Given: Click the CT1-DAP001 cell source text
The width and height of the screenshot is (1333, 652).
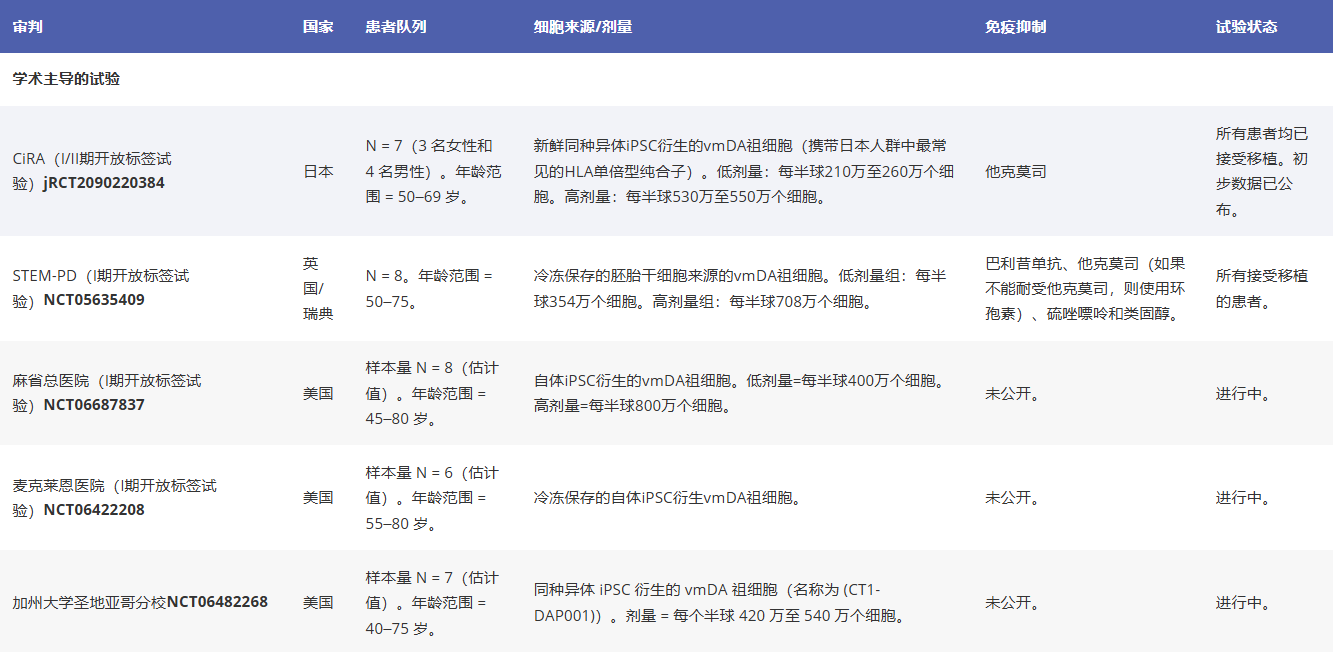Looking at the screenshot, I should [x=719, y=602].
